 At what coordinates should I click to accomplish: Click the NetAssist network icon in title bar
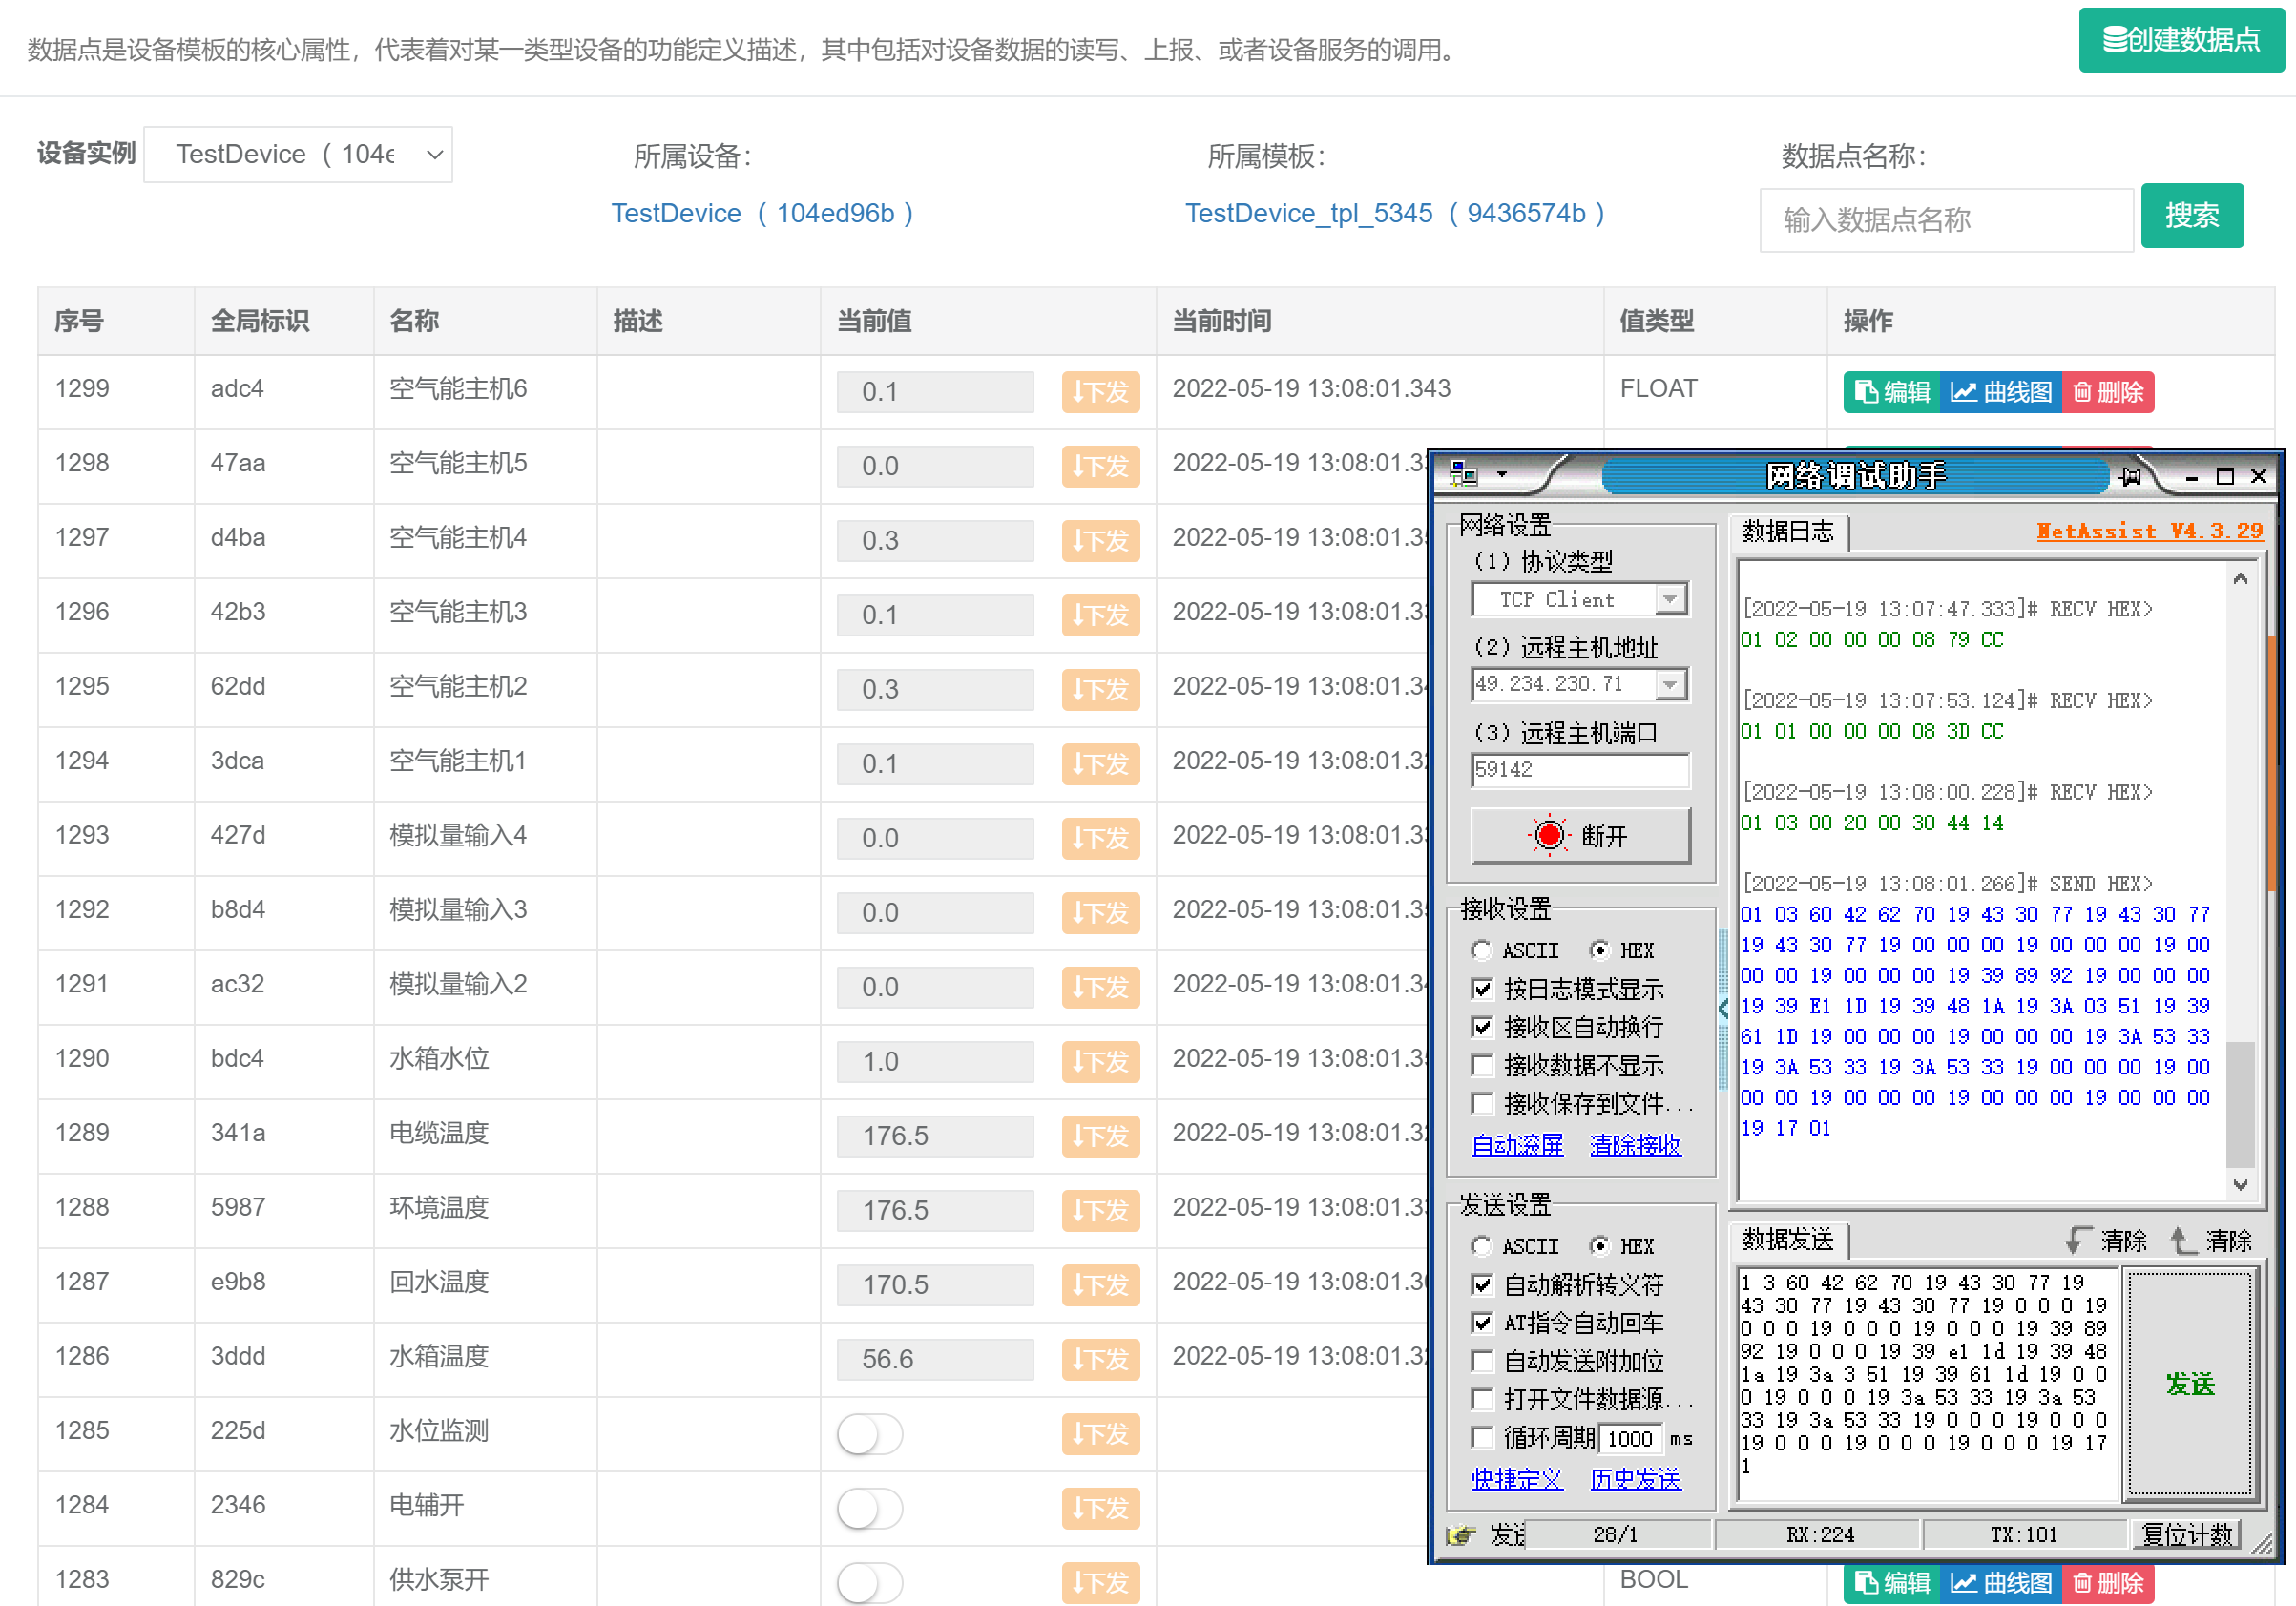pyautogui.click(x=1463, y=474)
